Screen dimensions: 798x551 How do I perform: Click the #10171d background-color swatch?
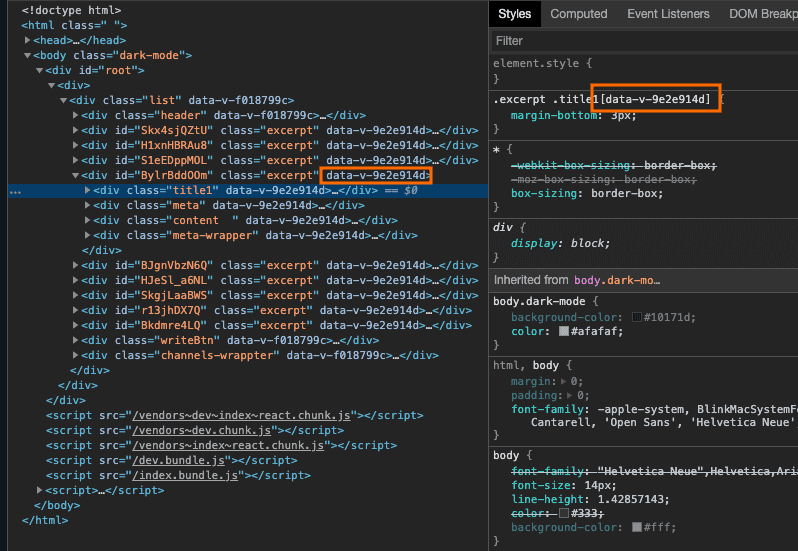tap(637, 317)
